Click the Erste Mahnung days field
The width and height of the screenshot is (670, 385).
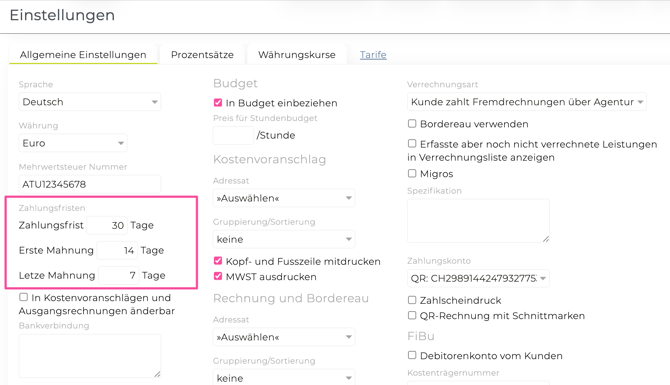117,250
